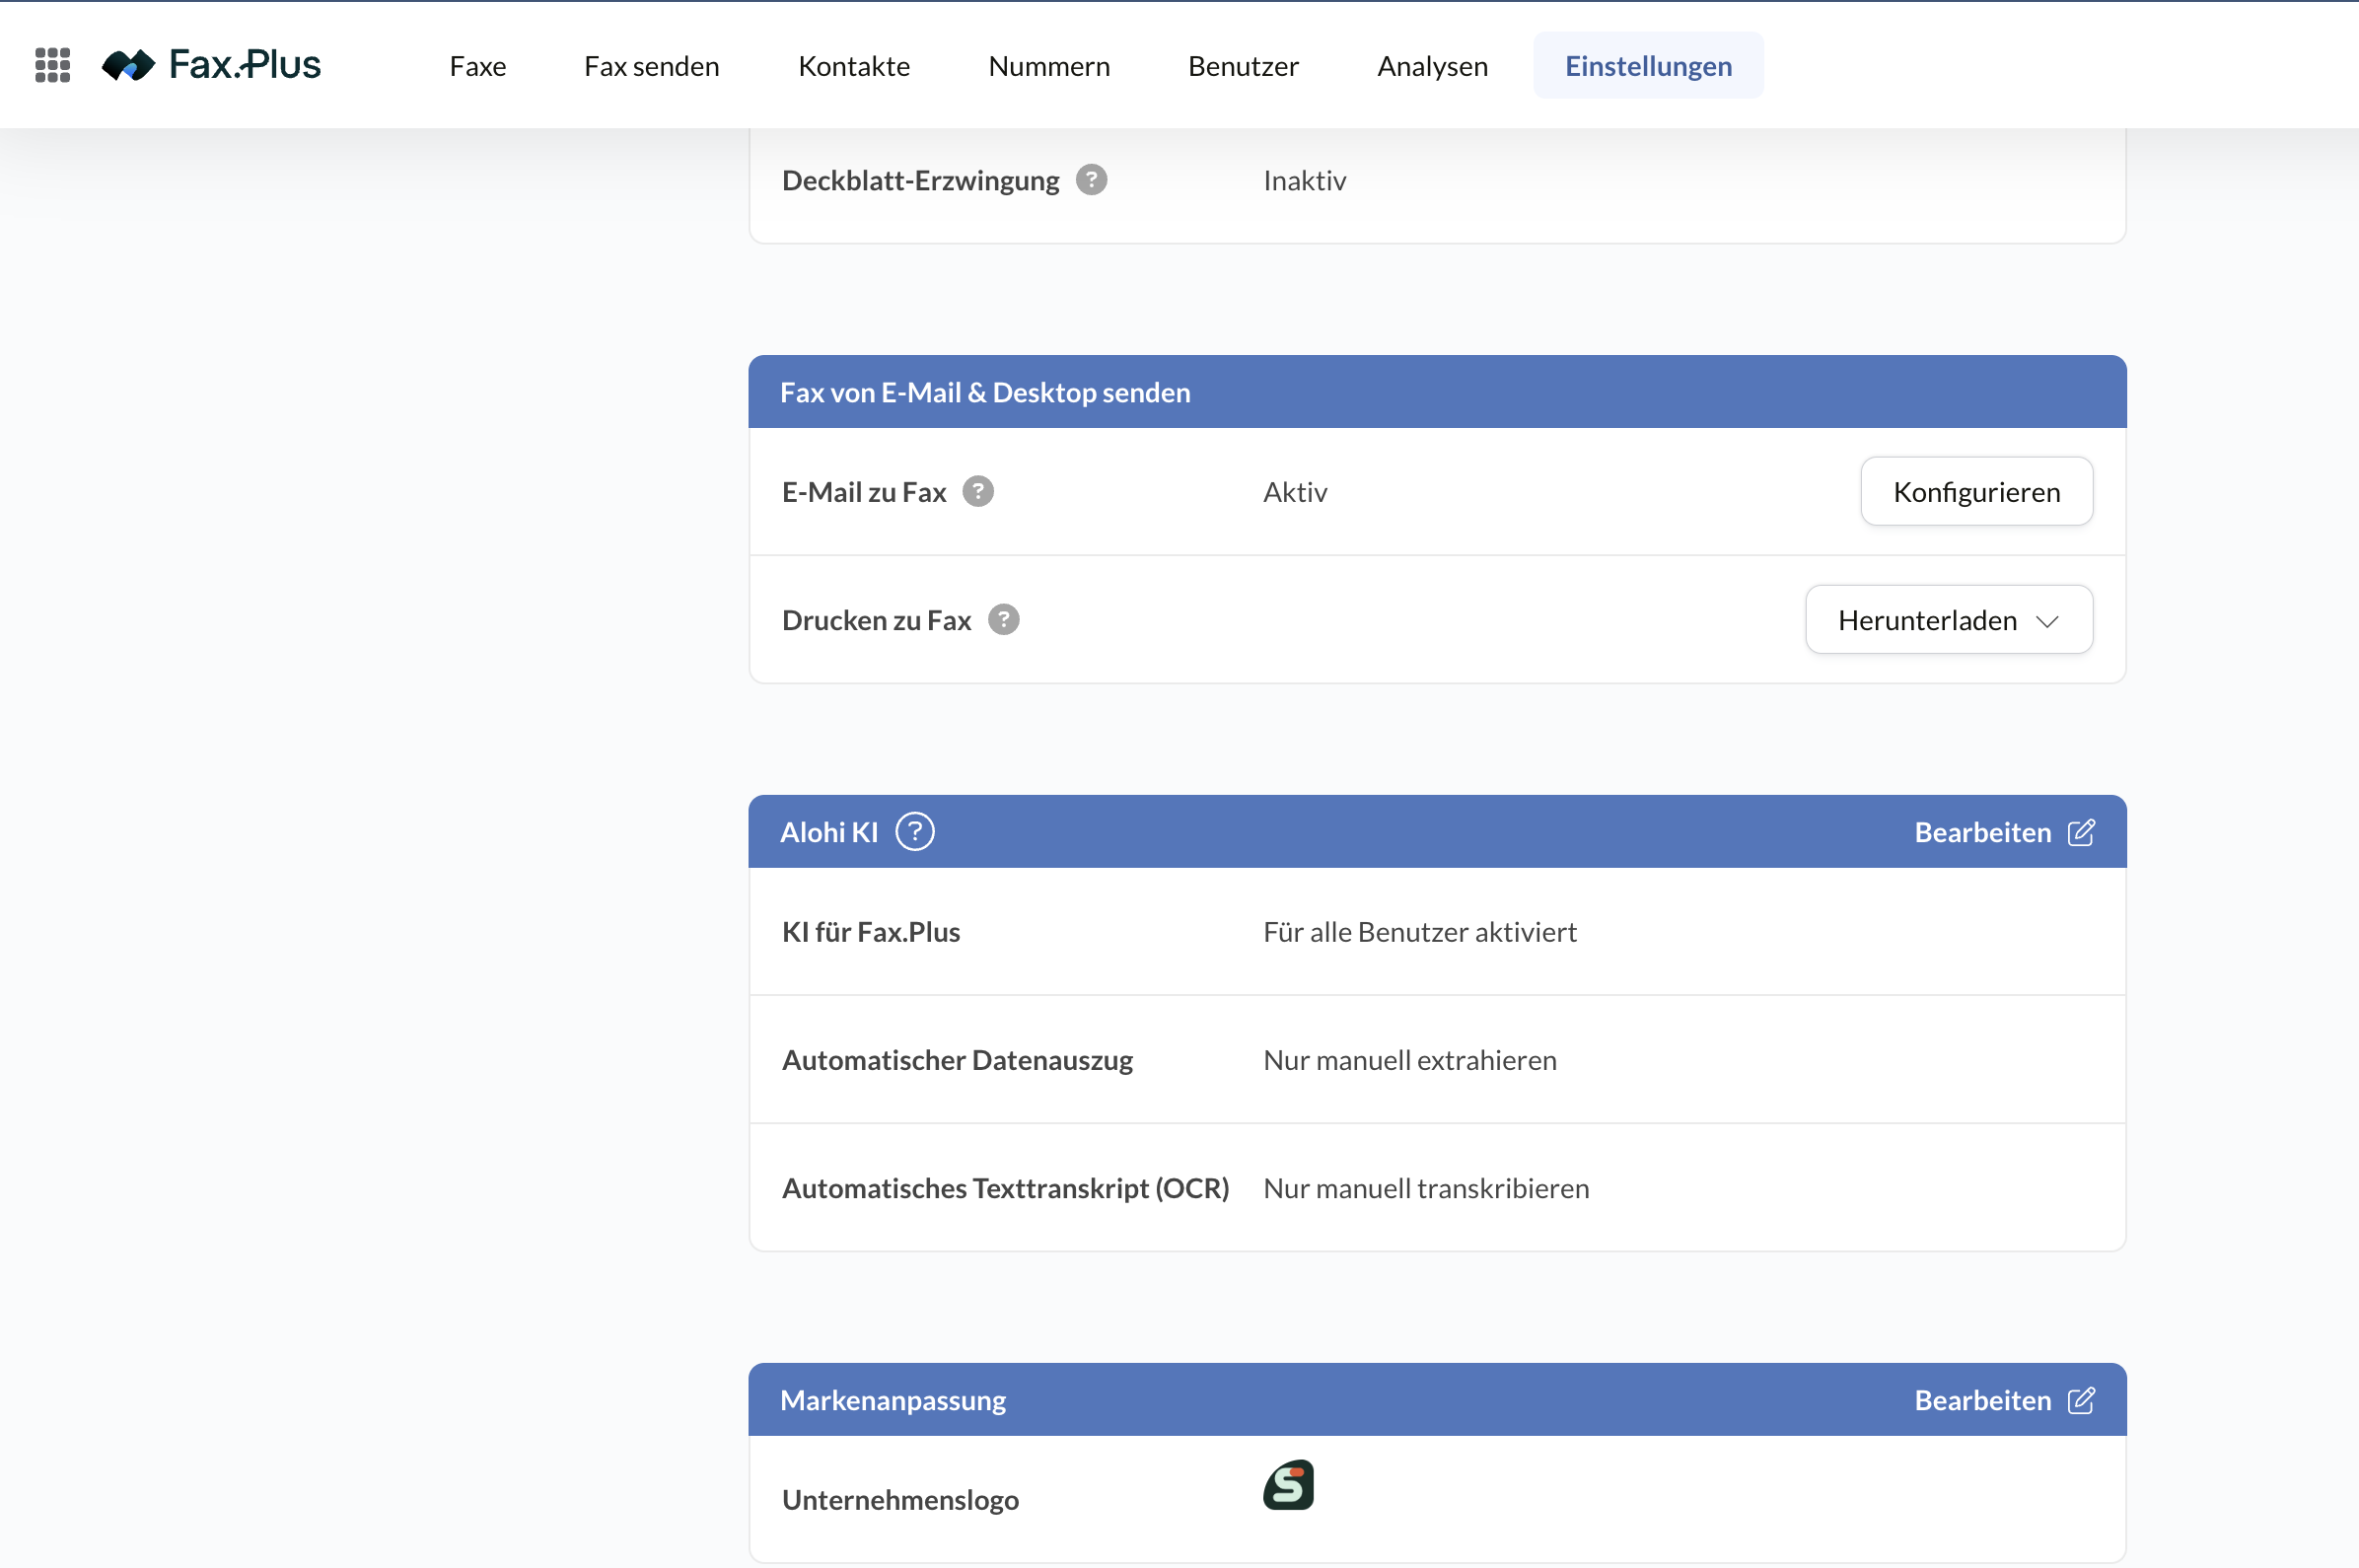
Task: Click 'Nur manuell transkribieren' value
Action: [1425, 1187]
